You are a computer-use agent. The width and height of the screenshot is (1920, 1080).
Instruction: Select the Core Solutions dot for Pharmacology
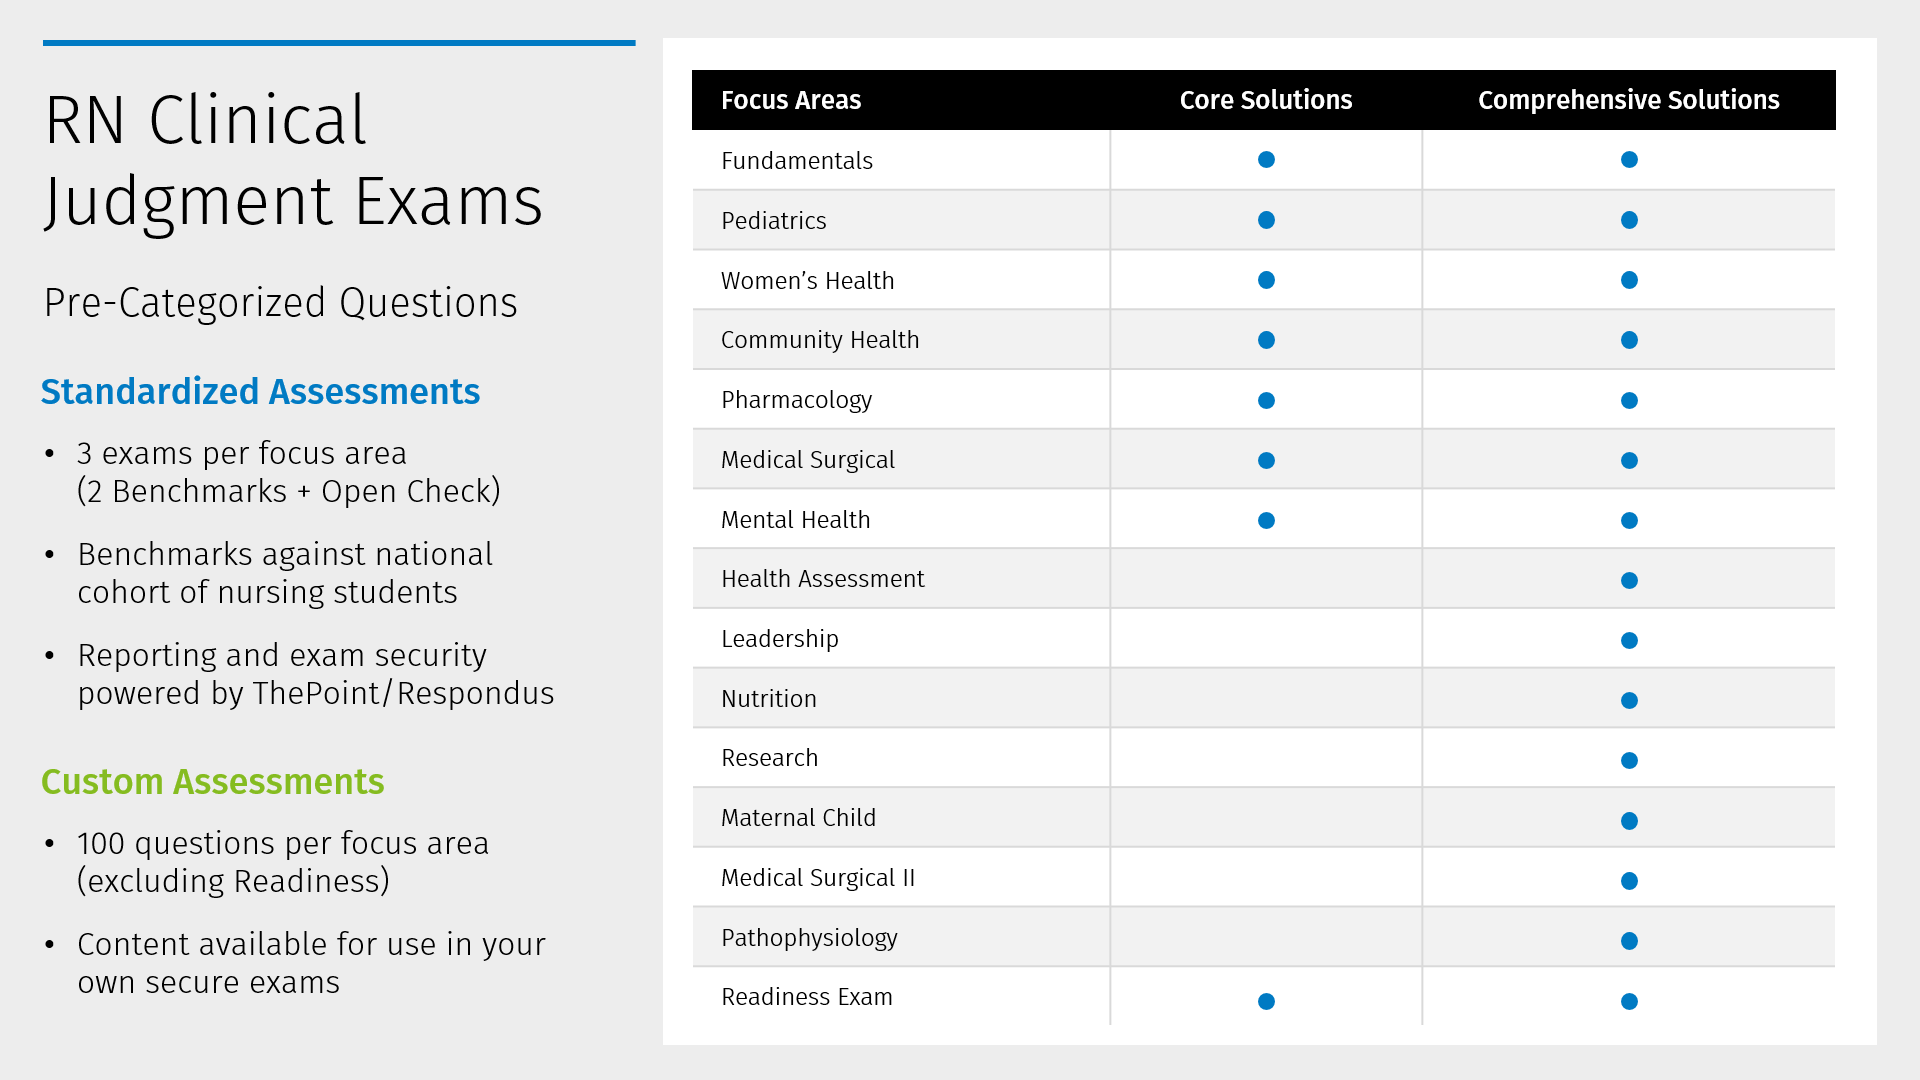tap(1266, 400)
